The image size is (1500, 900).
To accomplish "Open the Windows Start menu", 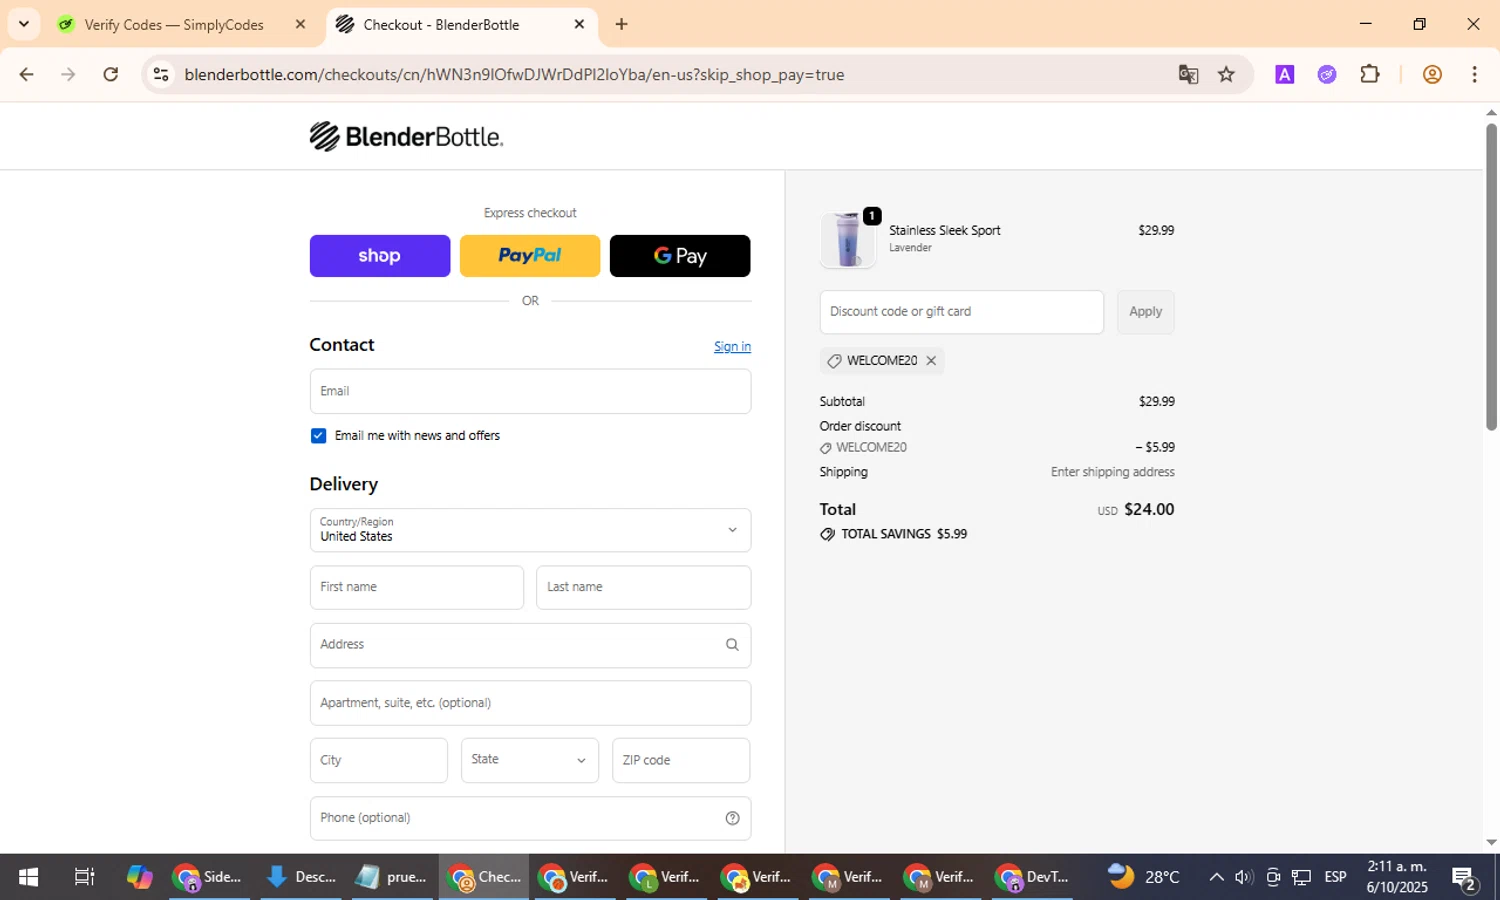I will pos(28,877).
